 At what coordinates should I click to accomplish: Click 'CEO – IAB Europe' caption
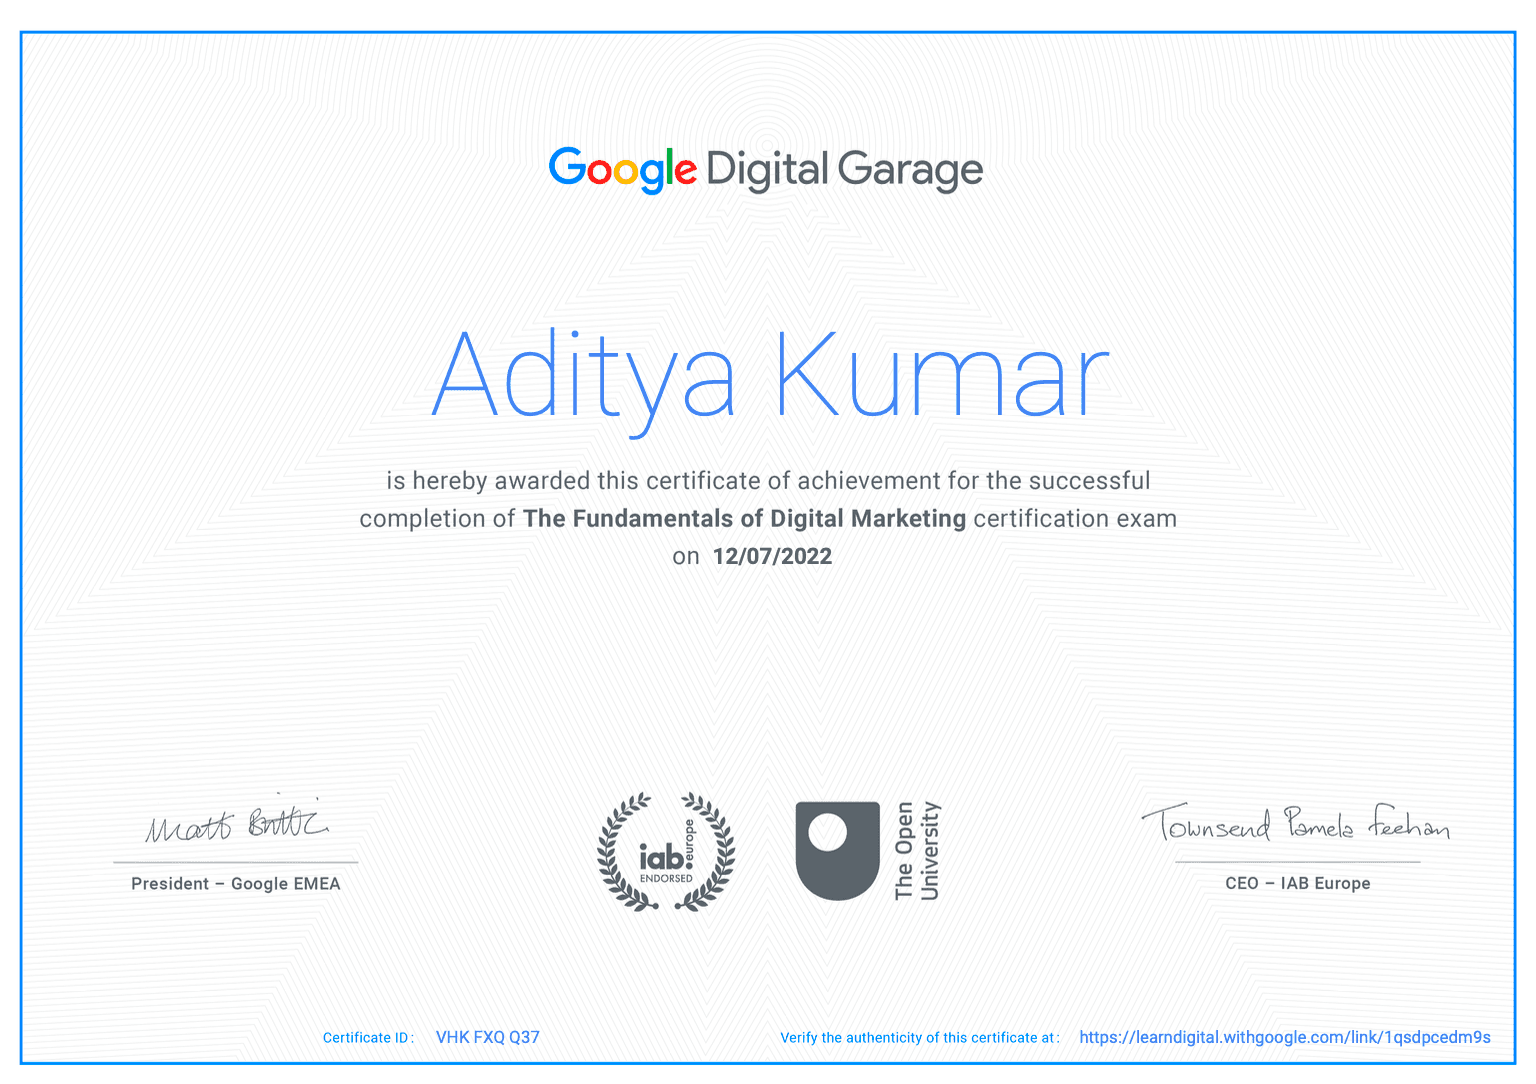click(1297, 884)
